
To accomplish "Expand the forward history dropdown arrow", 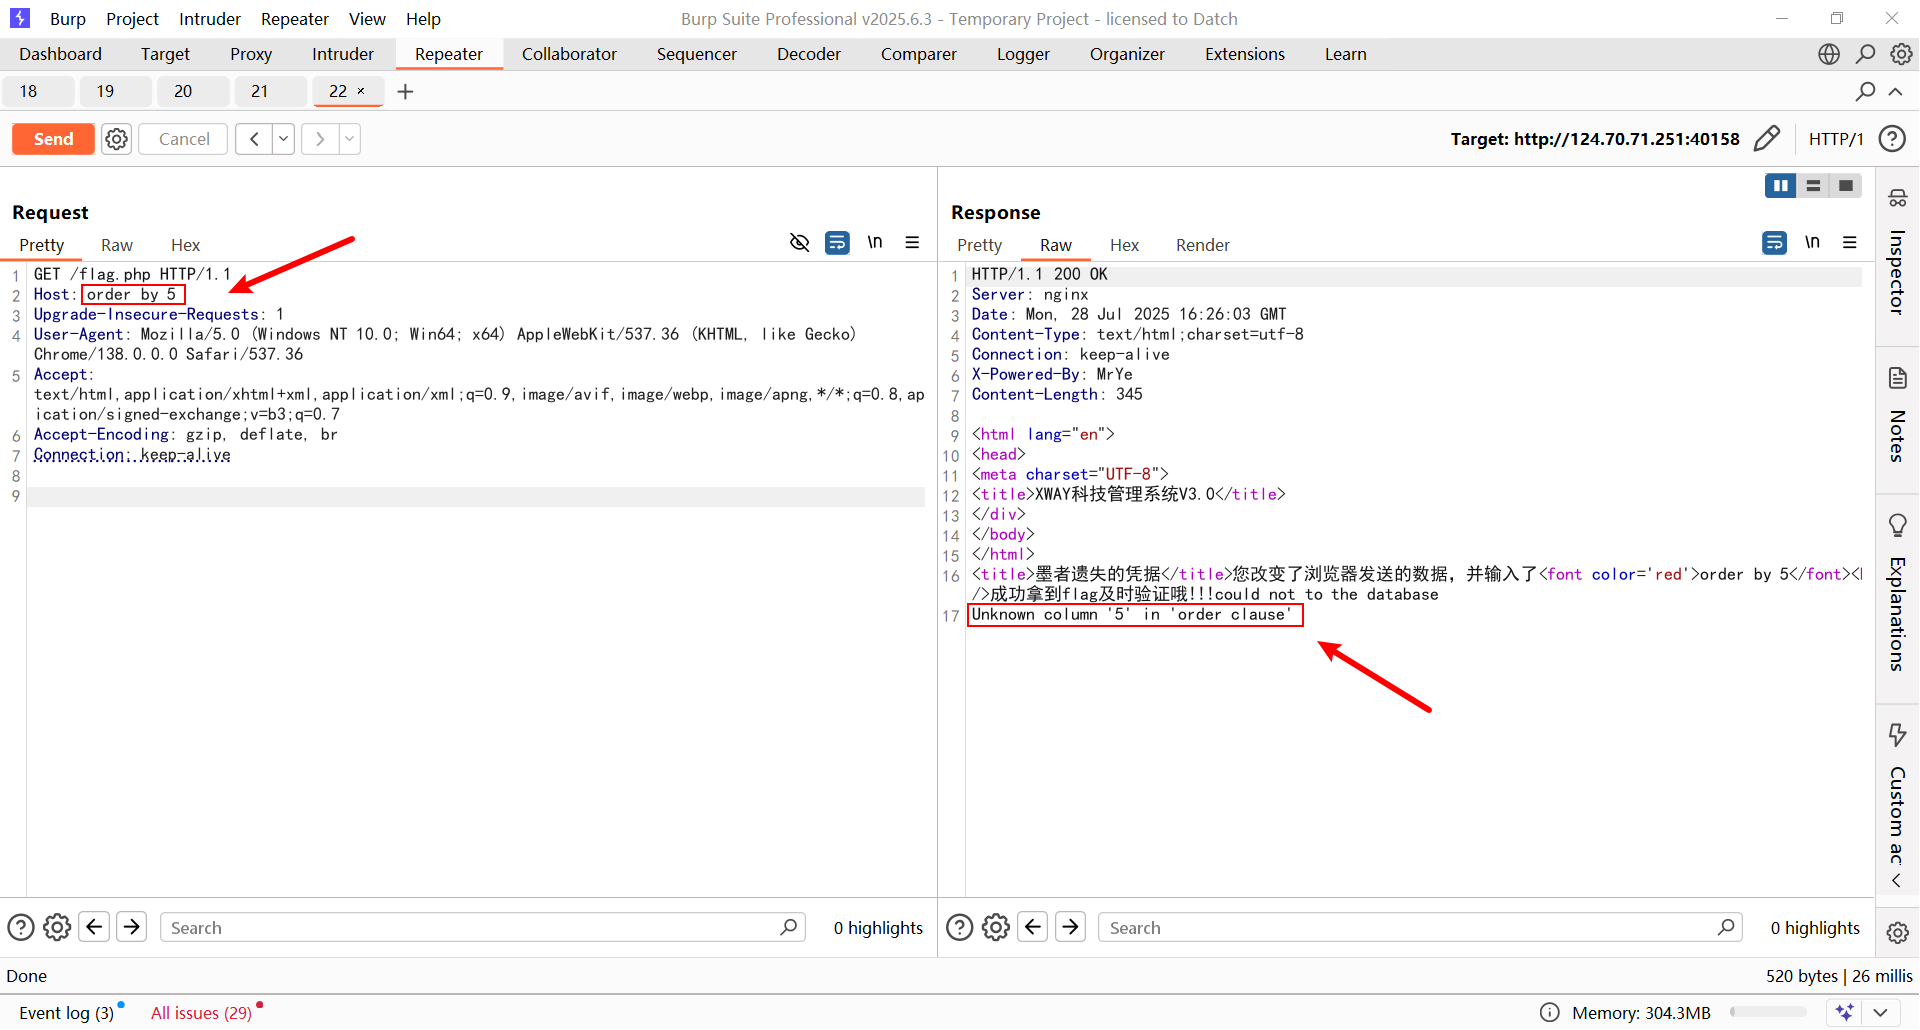I will click(350, 139).
